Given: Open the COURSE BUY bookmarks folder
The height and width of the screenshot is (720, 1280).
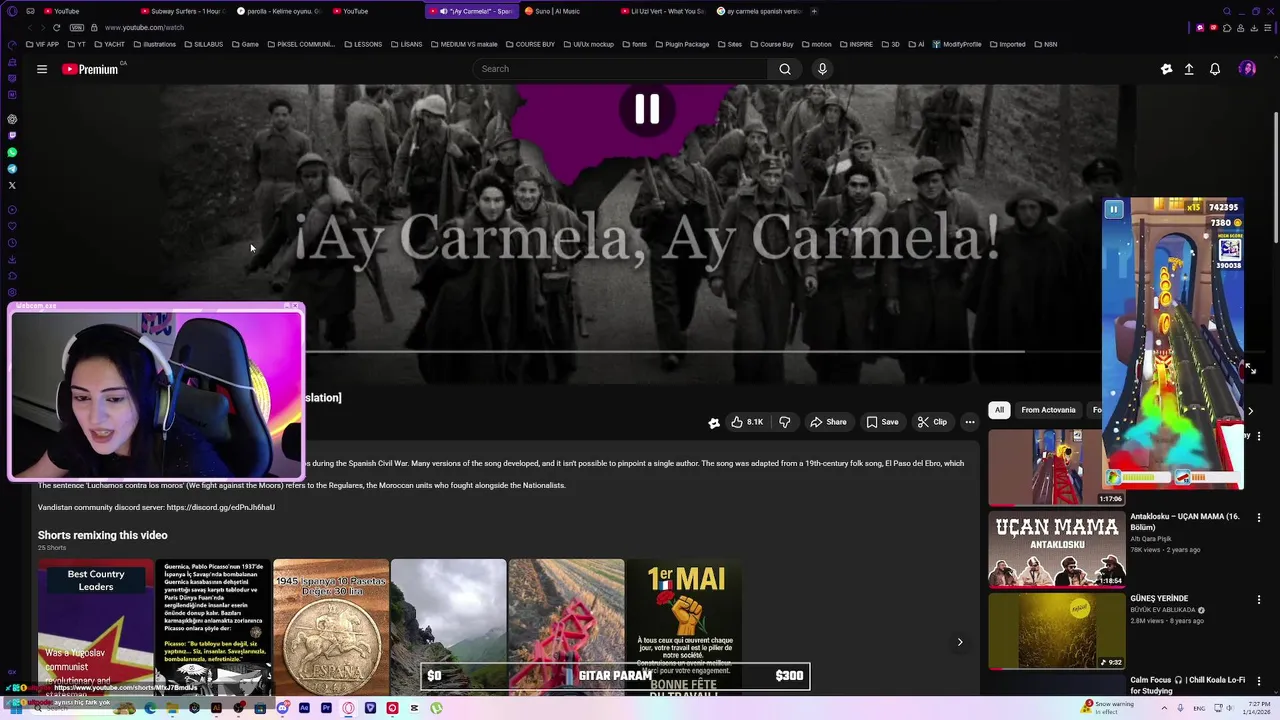Looking at the screenshot, I should pos(530,44).
